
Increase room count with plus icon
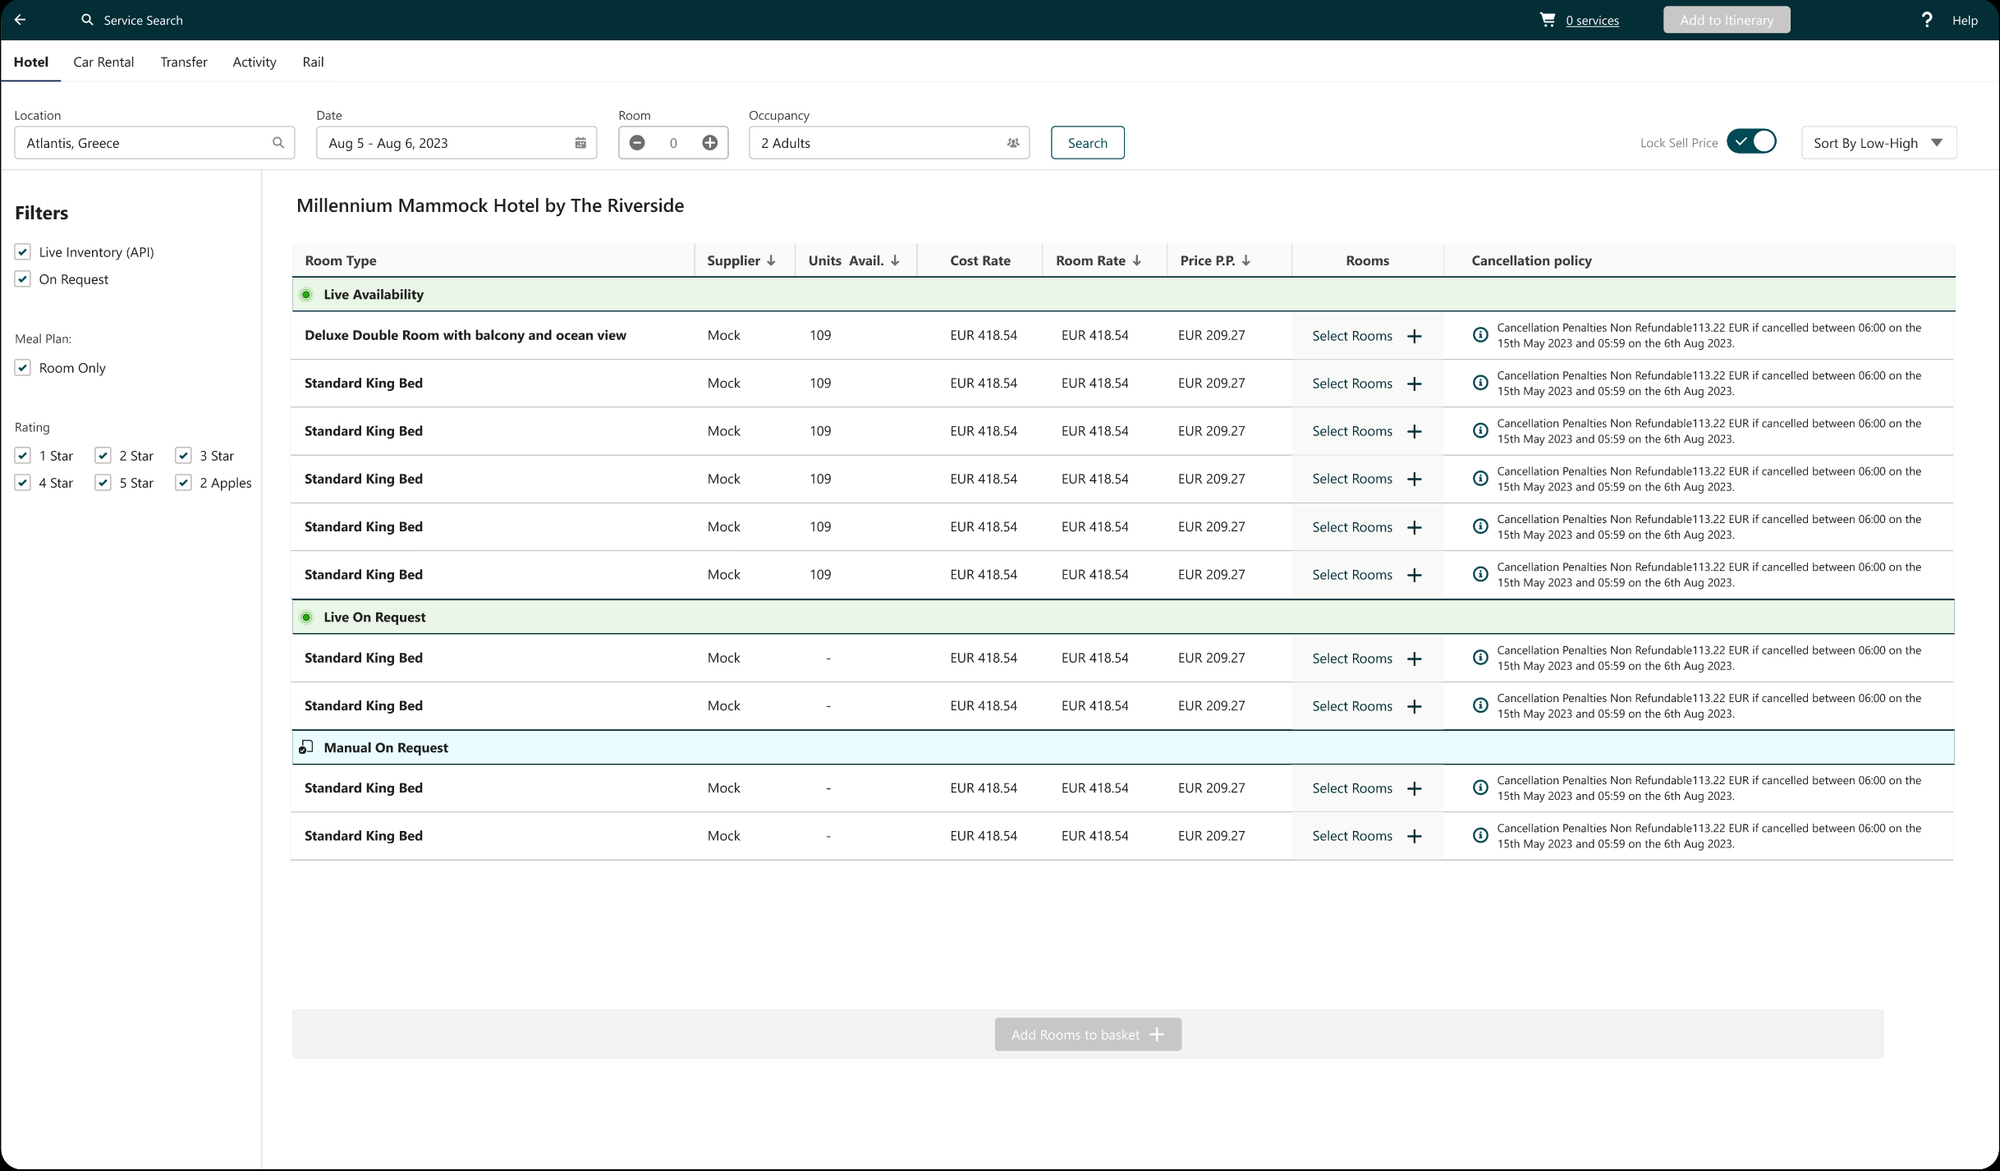tap(710, 143)
